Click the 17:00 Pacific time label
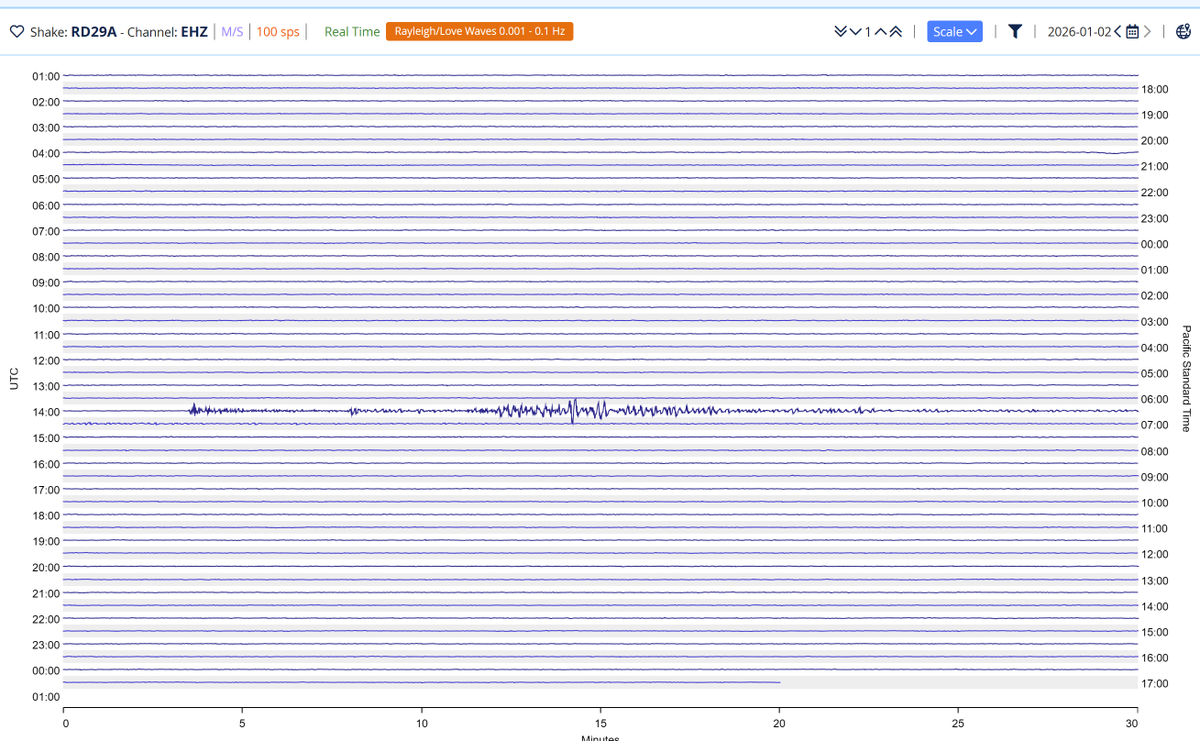This screenshot has width=1200, height=741. [1155, 684]
